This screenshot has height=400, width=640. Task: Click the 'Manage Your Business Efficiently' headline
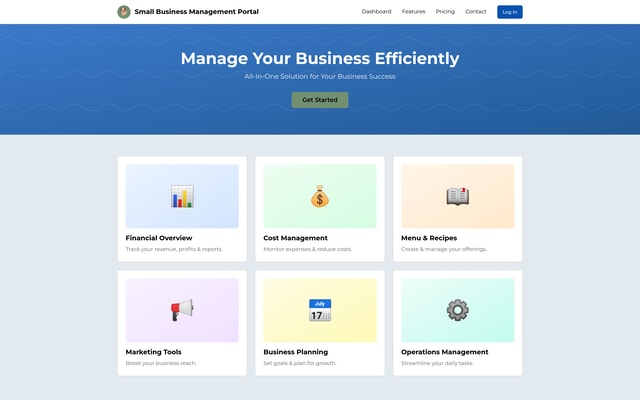[x=320, y=58]
